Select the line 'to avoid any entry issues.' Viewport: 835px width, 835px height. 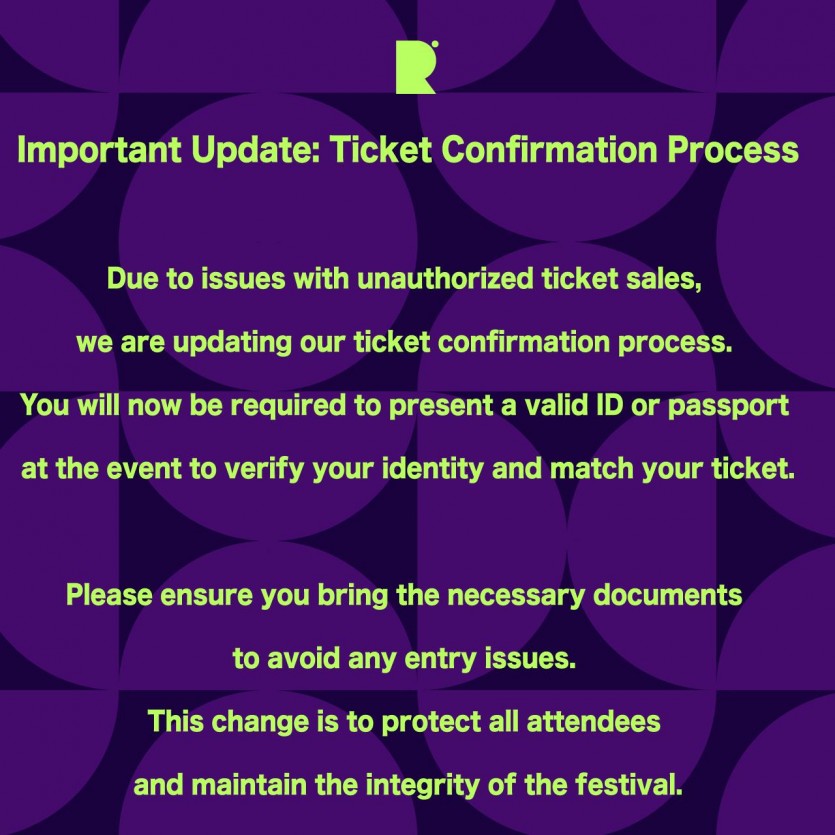coord(405,658)
